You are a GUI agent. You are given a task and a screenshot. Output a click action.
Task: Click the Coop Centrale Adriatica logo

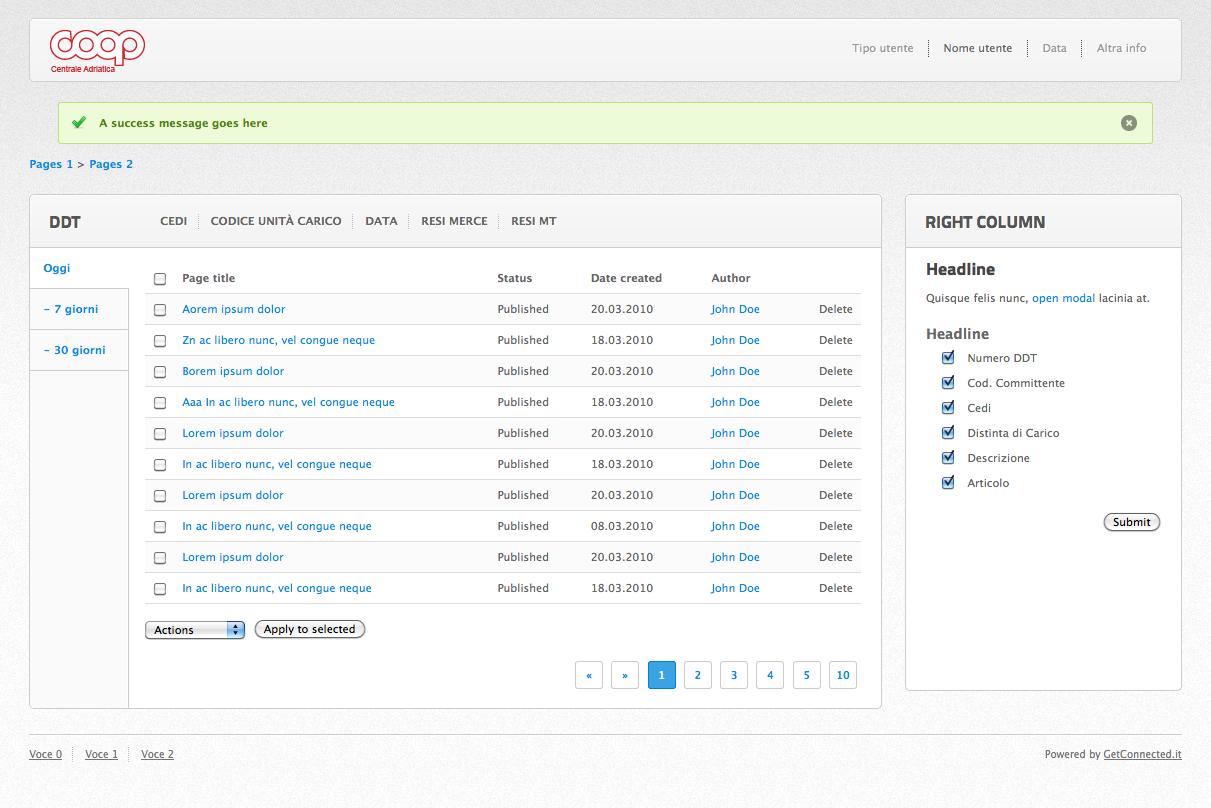(x=97, y=50)
